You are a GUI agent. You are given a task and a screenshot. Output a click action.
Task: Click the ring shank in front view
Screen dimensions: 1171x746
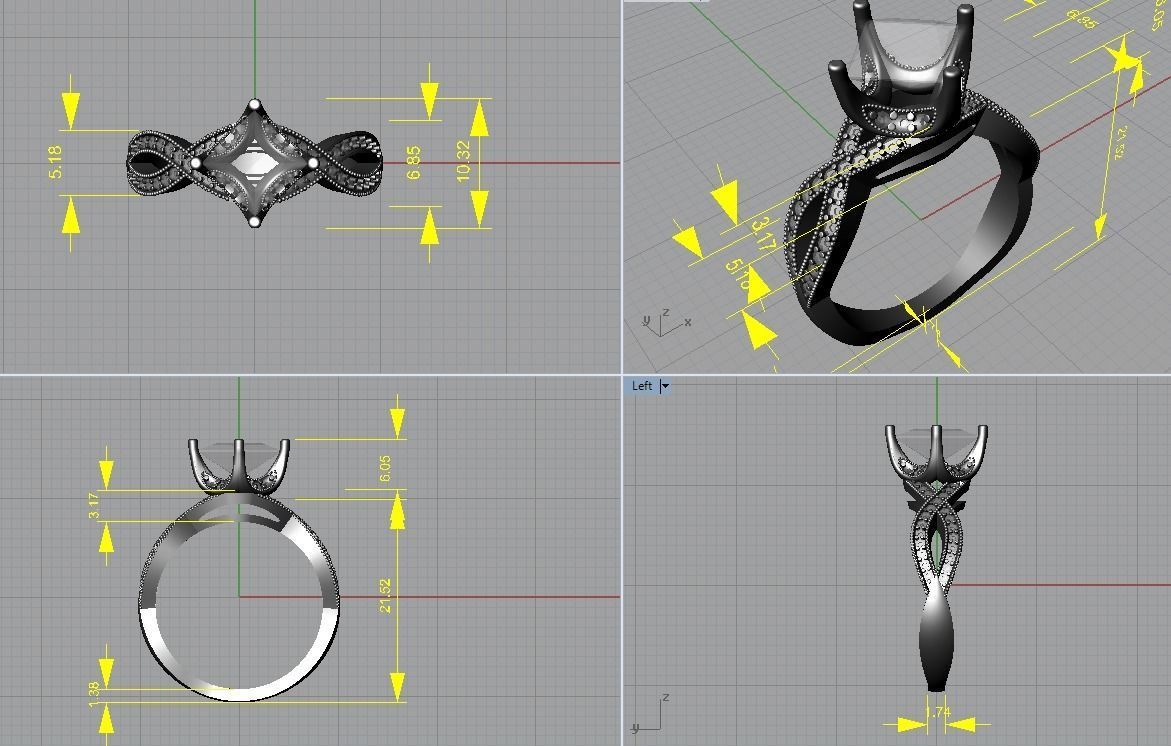pyautogui.click(x=239, y=597)
